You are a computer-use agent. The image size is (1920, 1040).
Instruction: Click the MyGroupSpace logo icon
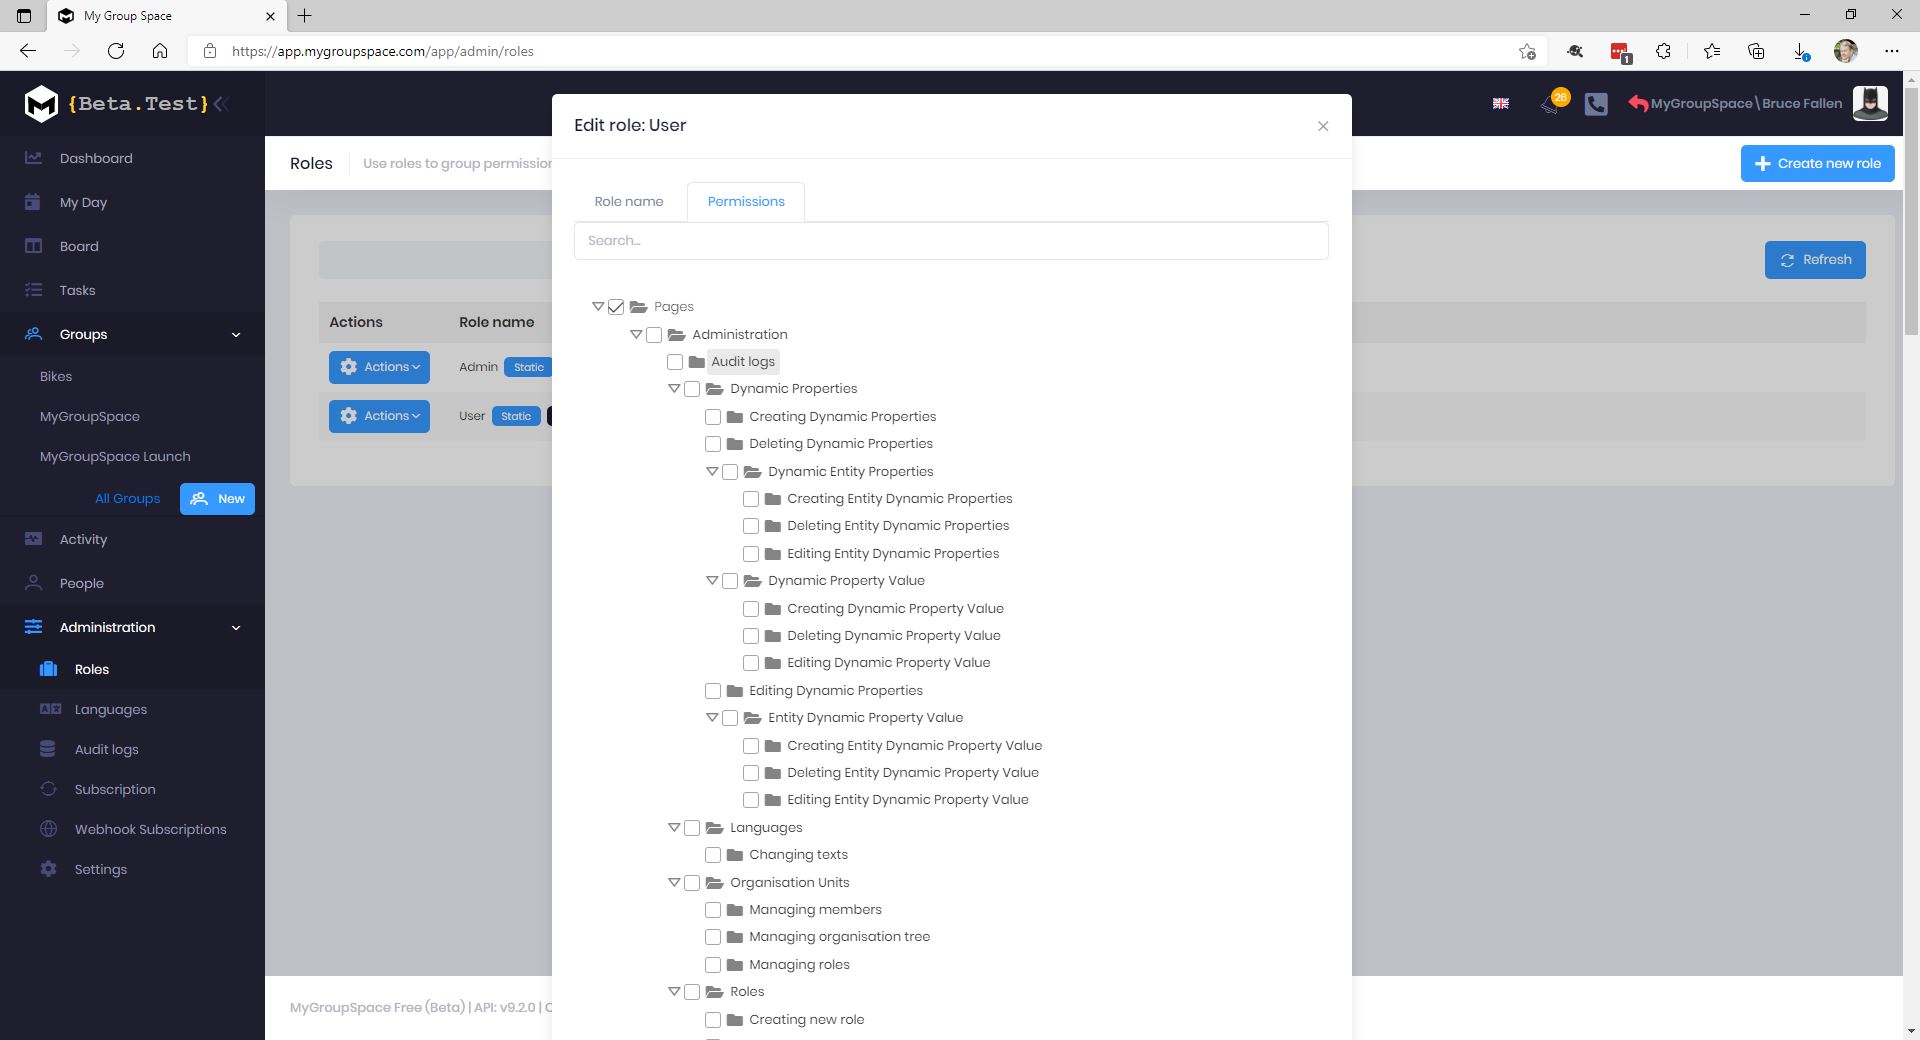(x=41, y=103)
